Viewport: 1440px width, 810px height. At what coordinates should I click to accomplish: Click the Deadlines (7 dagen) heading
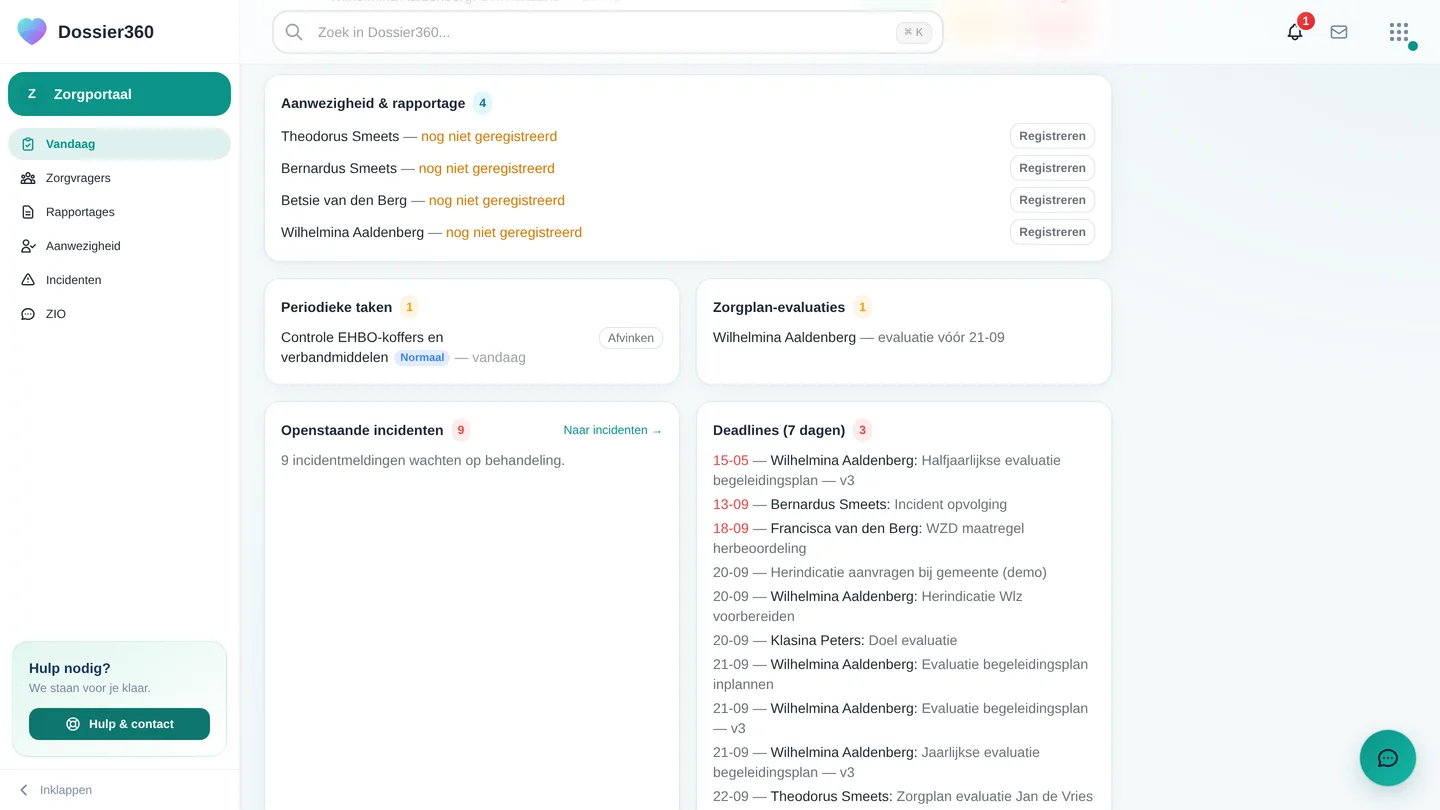(779, 430)
